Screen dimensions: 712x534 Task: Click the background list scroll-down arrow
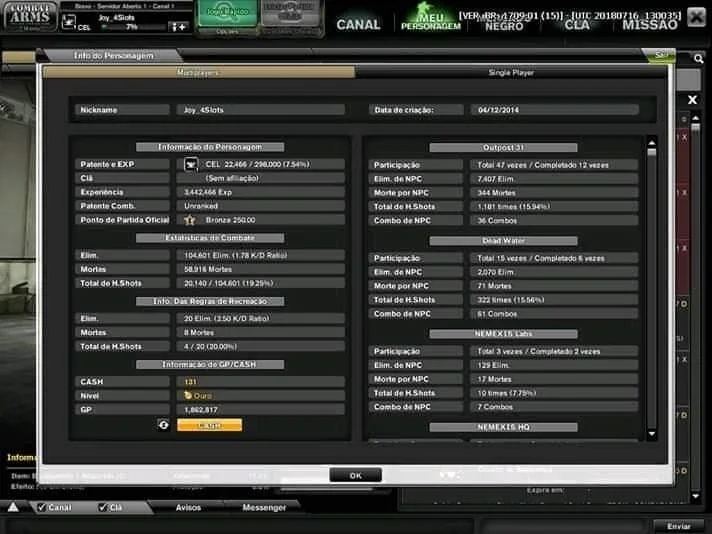(x=696, y=497)
